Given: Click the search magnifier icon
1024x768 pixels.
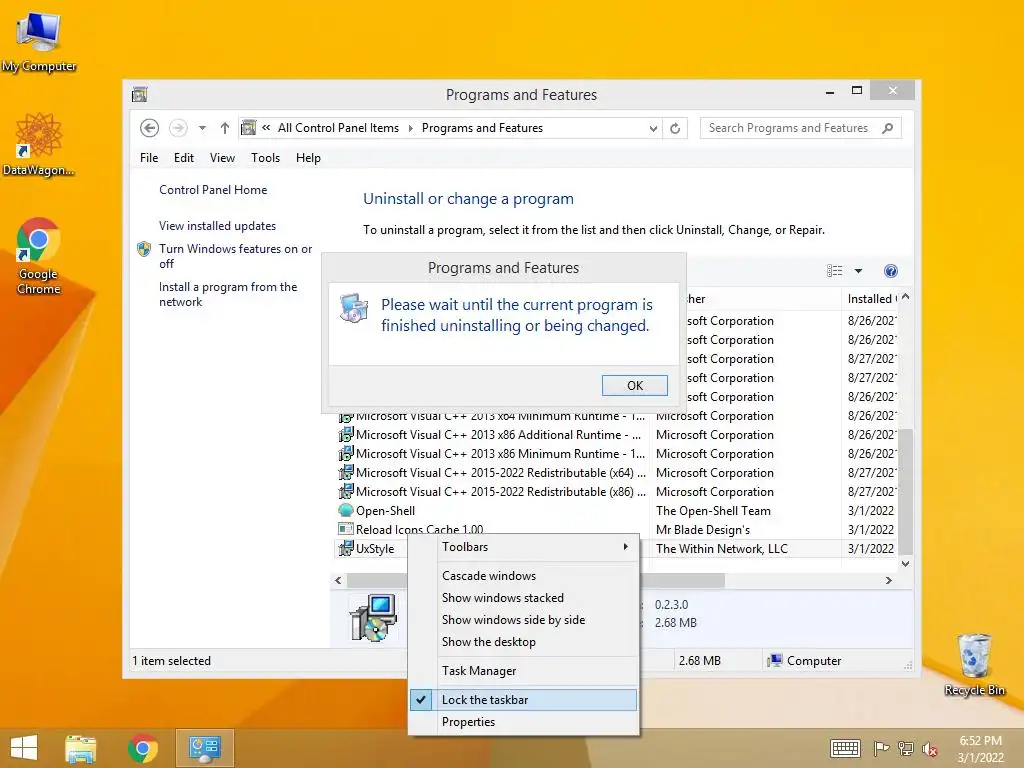Looking at the screenshot, I should point(888,128).
